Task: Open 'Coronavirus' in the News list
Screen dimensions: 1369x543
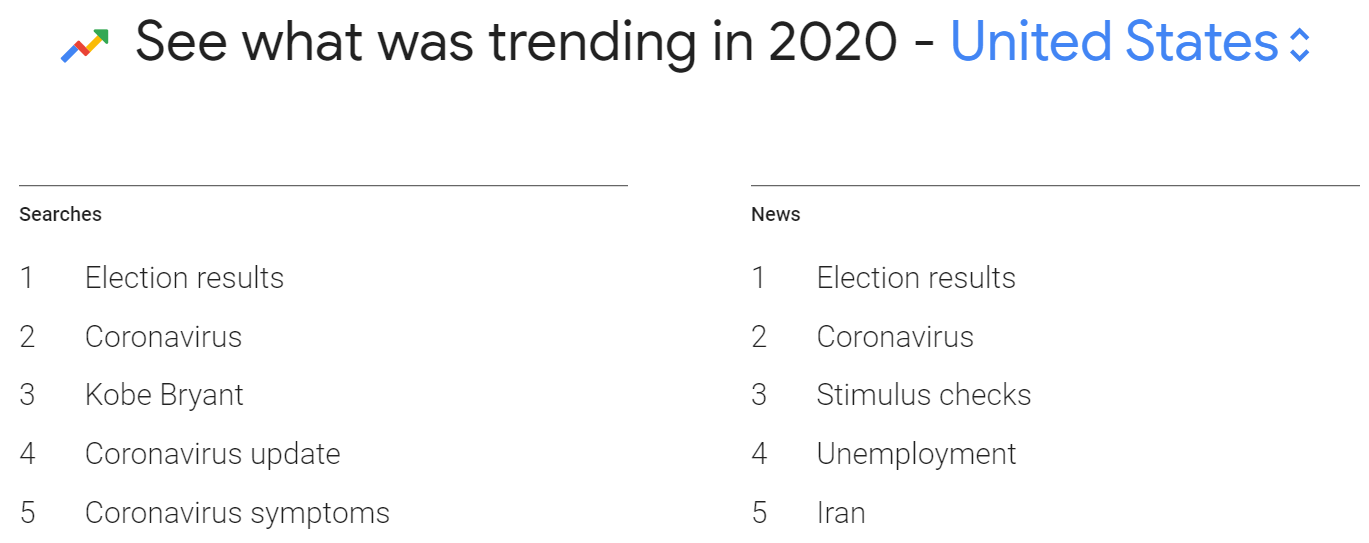Action: [894, 337]
